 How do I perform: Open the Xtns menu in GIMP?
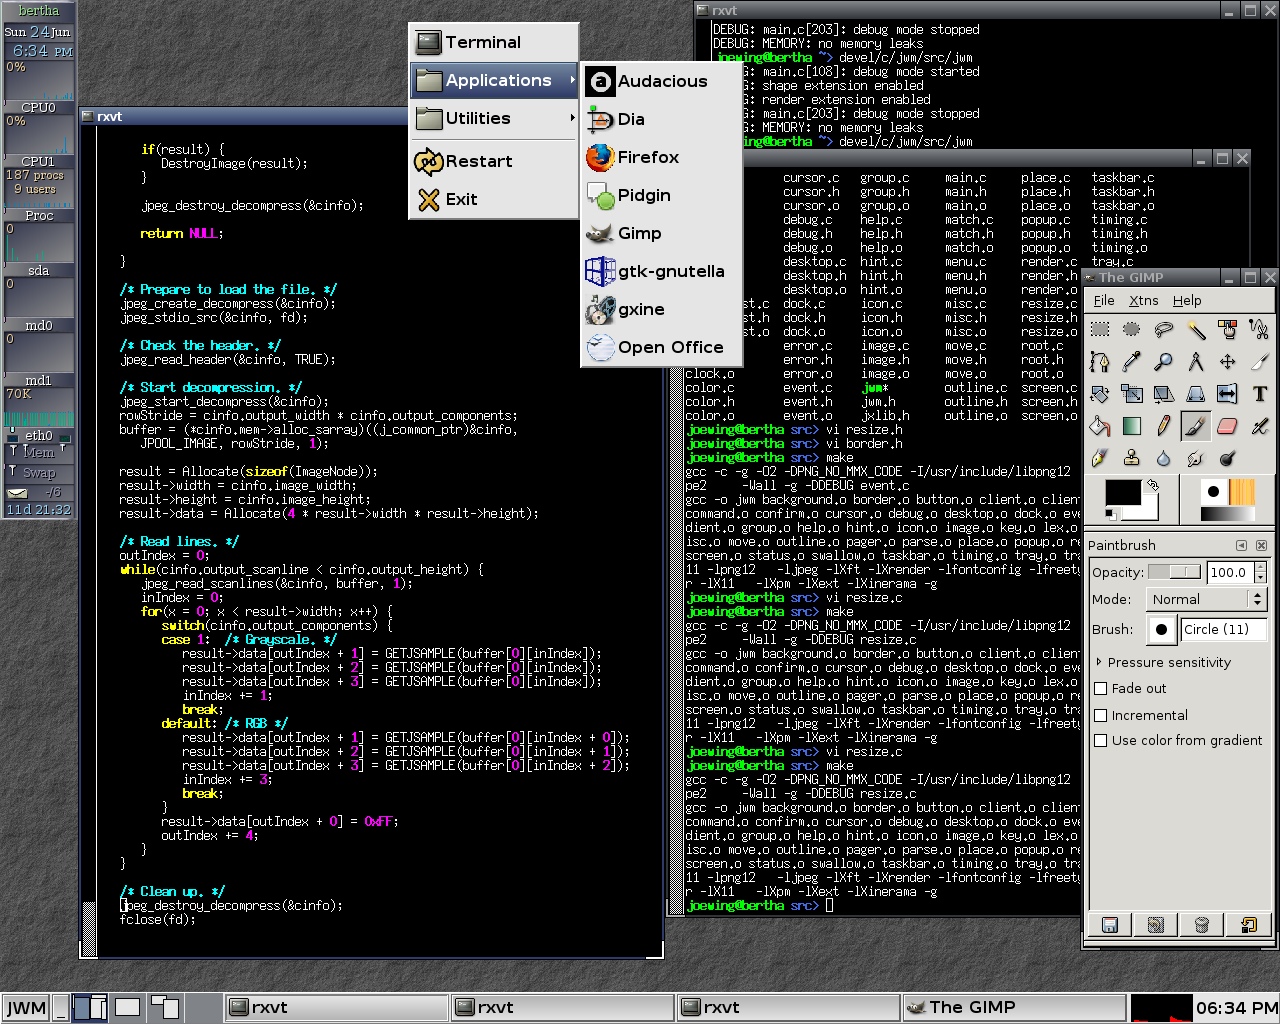click(x=1143, y=301)
